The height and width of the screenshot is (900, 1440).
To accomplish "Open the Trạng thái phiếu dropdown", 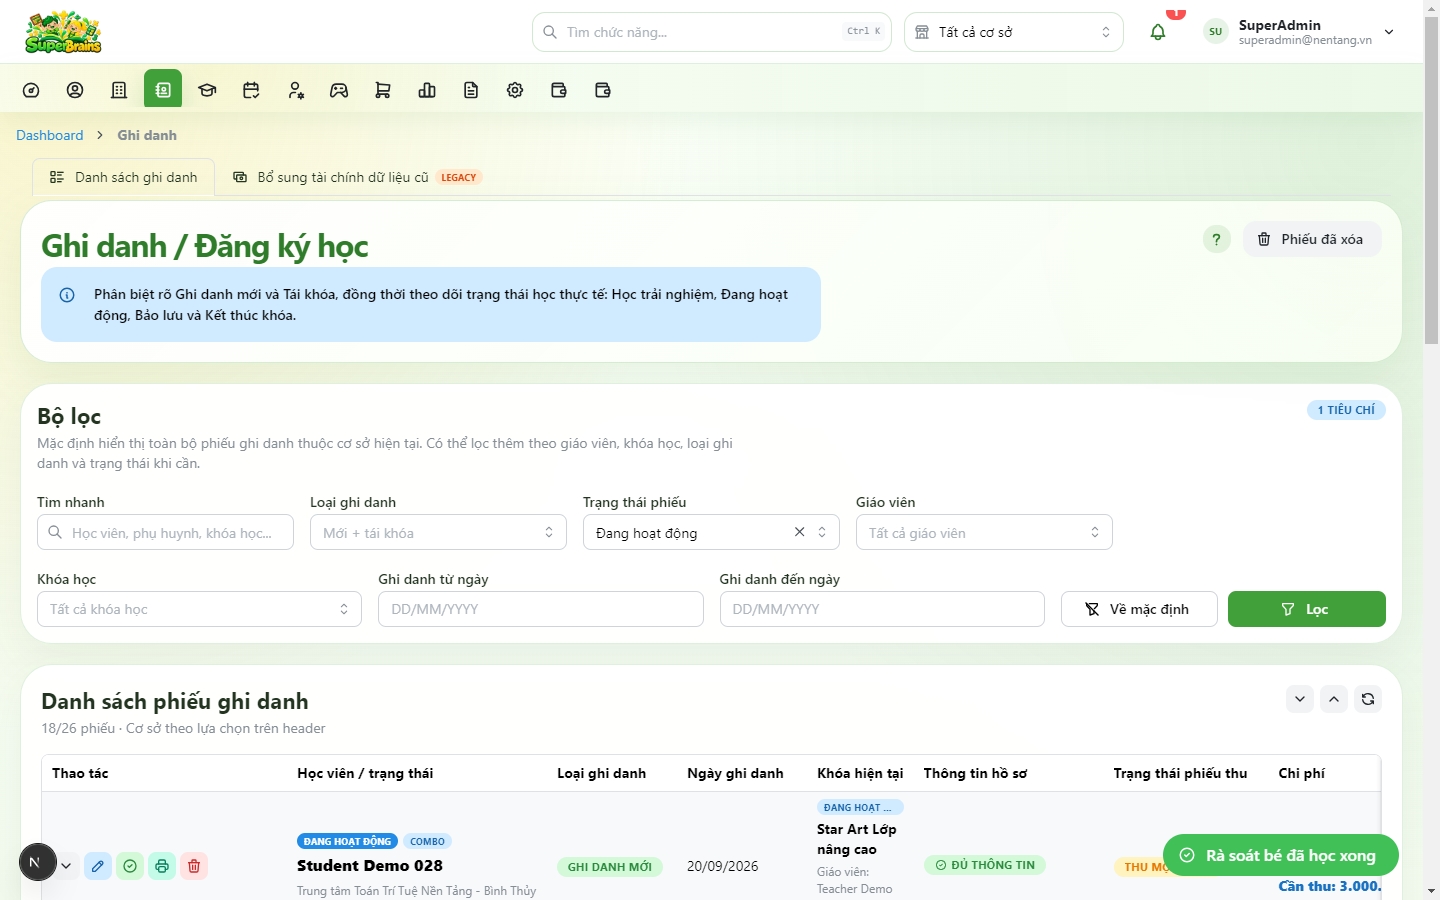I will 711,532.
